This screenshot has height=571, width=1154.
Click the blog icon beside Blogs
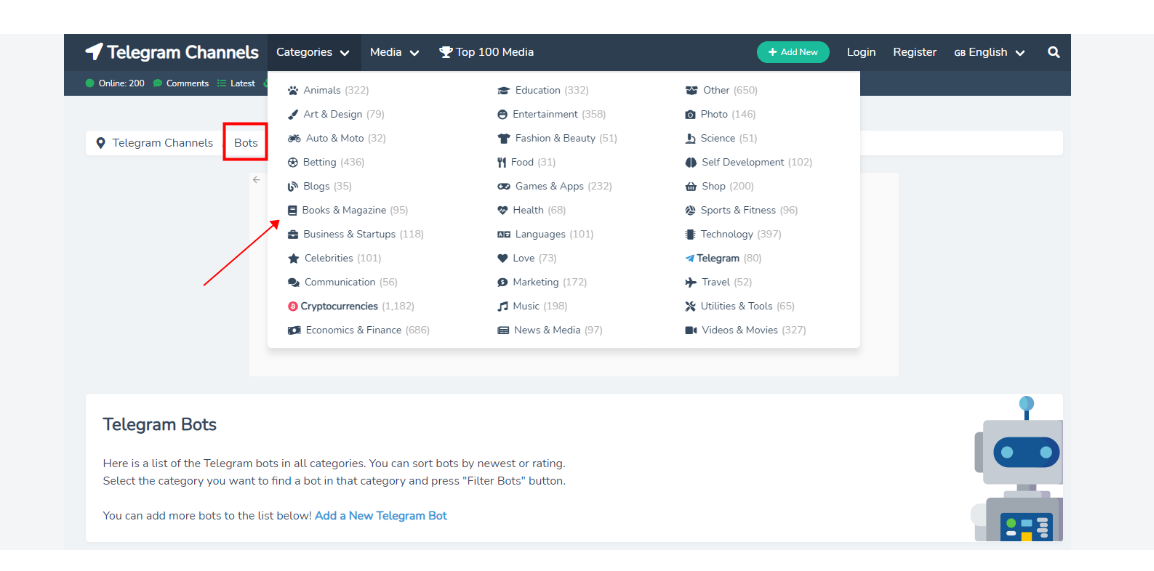click(x=293, y=187)
